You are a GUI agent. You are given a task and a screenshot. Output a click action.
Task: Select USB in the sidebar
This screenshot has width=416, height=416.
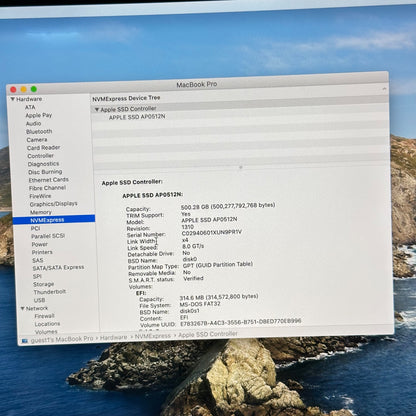point(39,300)
